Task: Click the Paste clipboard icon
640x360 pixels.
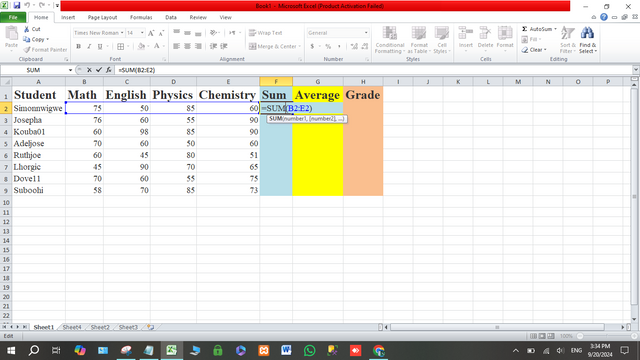Action: pos(11,34)
